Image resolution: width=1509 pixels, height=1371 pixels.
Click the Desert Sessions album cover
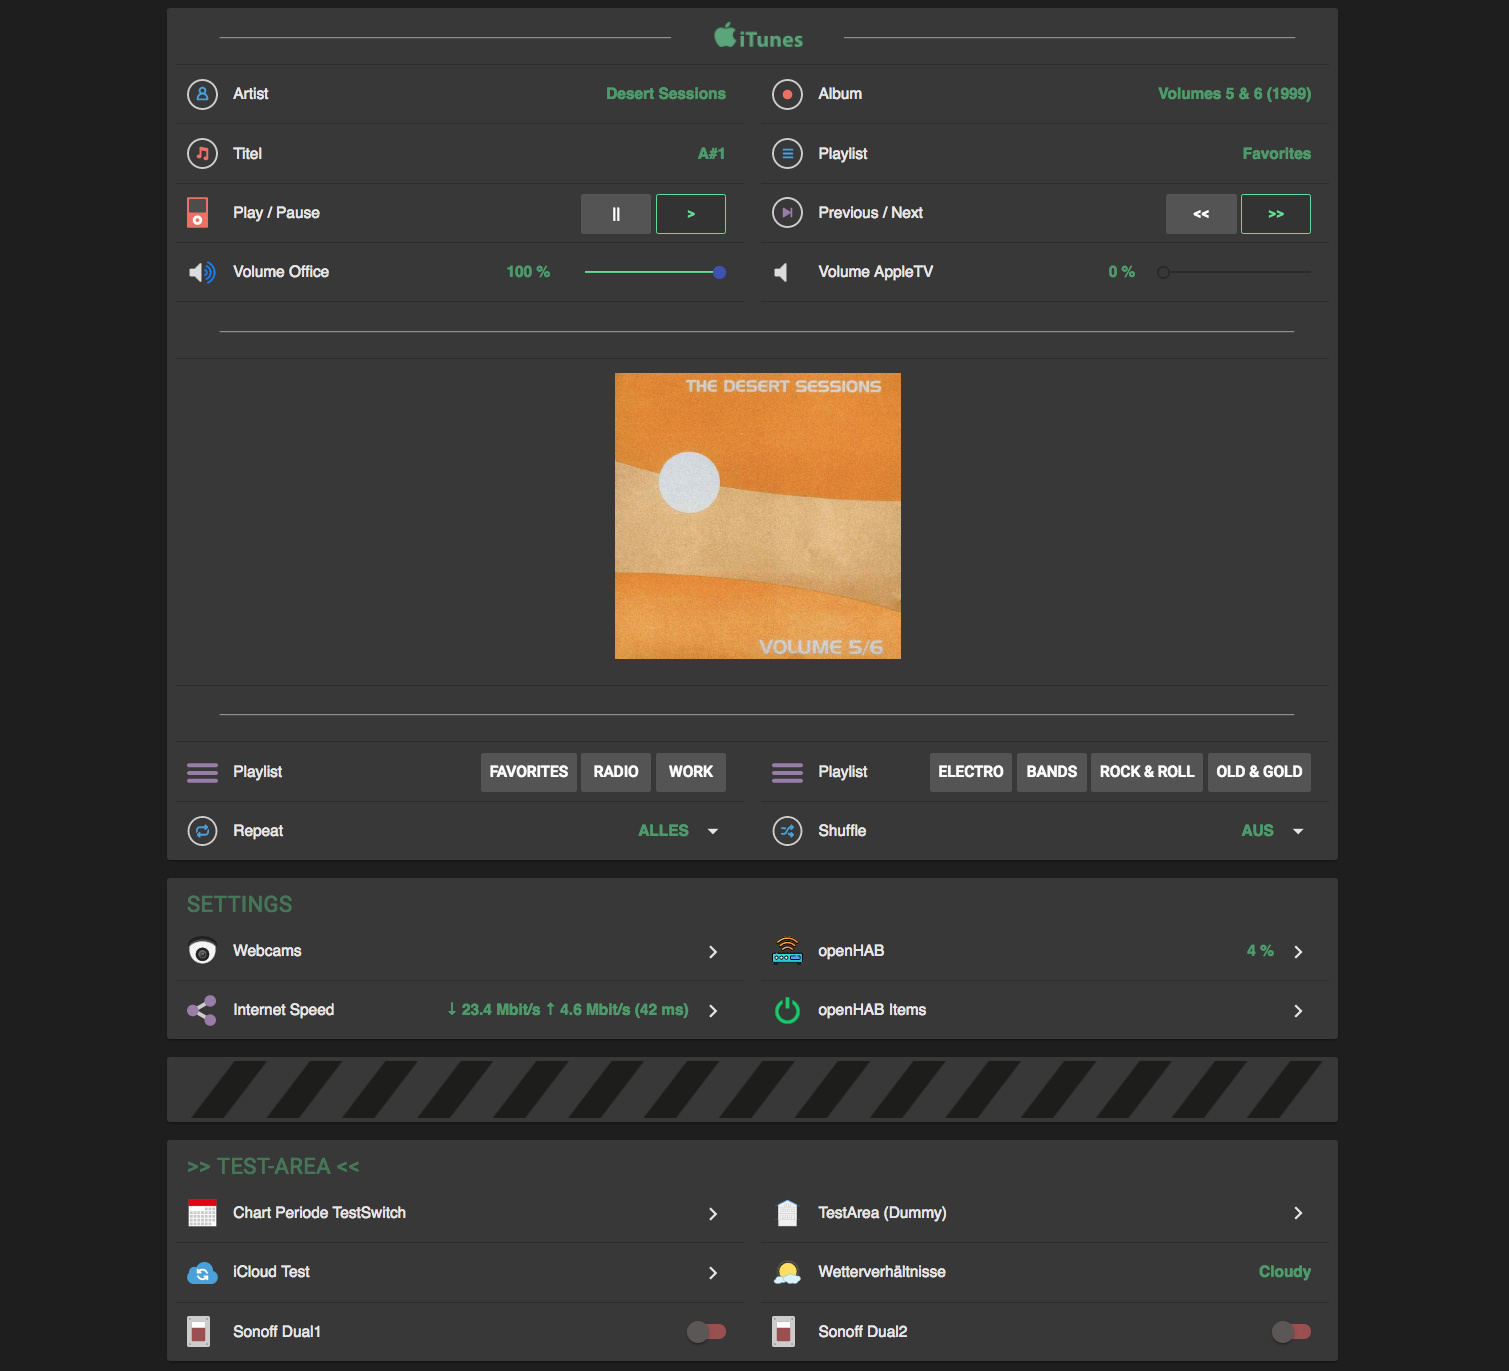[x=757, y=516]
